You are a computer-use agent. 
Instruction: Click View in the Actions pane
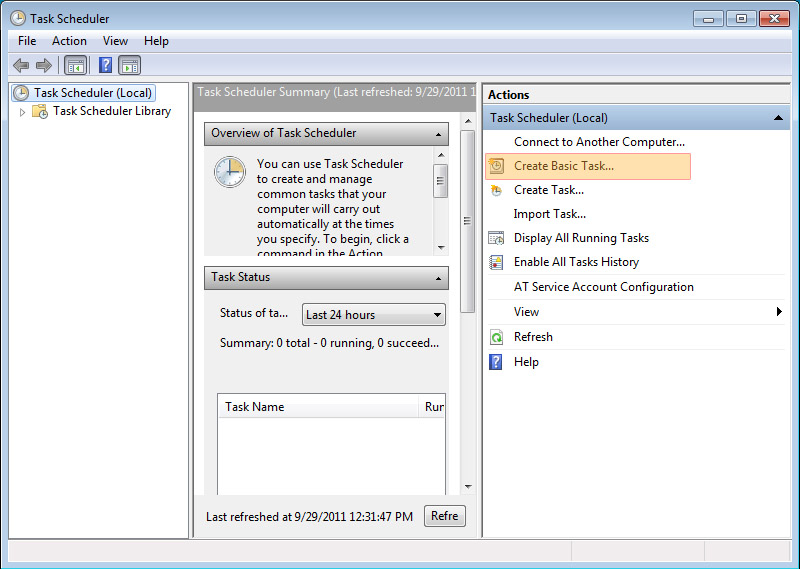(x=526, y=312)
